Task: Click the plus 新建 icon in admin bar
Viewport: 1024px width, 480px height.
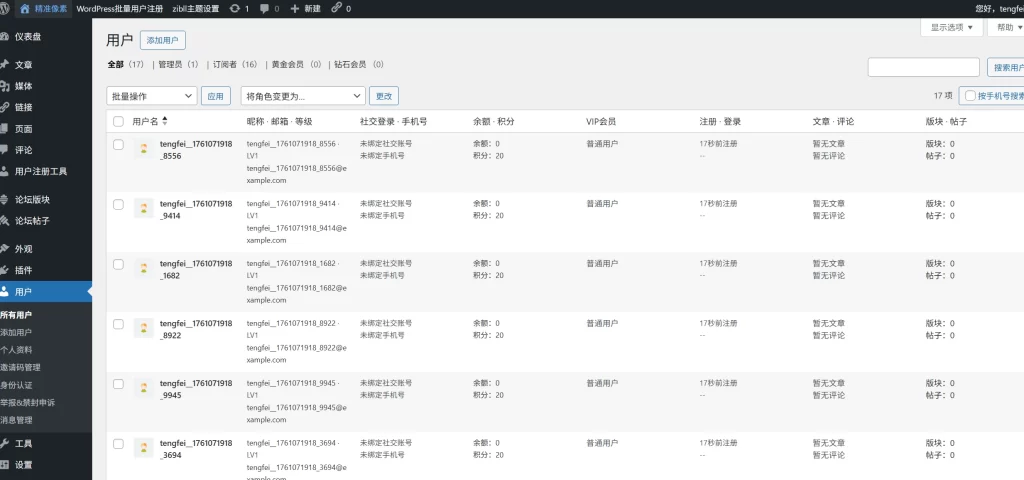Action: click(294, 8)
